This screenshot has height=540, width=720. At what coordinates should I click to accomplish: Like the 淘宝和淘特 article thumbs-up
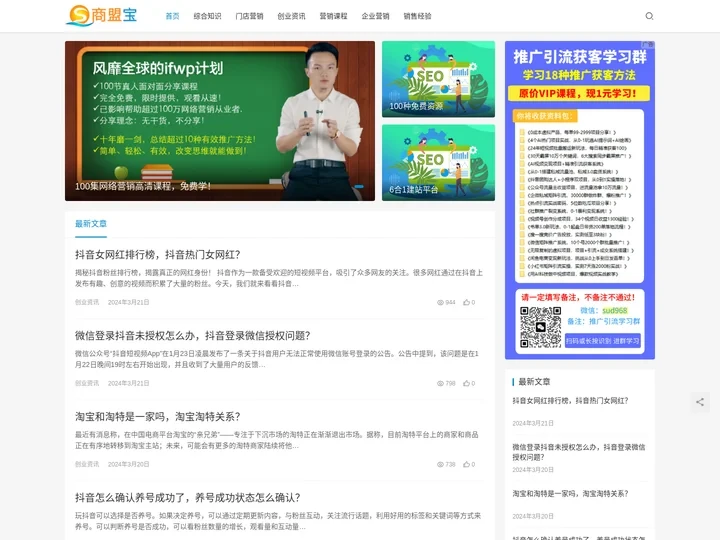[467, 464]
